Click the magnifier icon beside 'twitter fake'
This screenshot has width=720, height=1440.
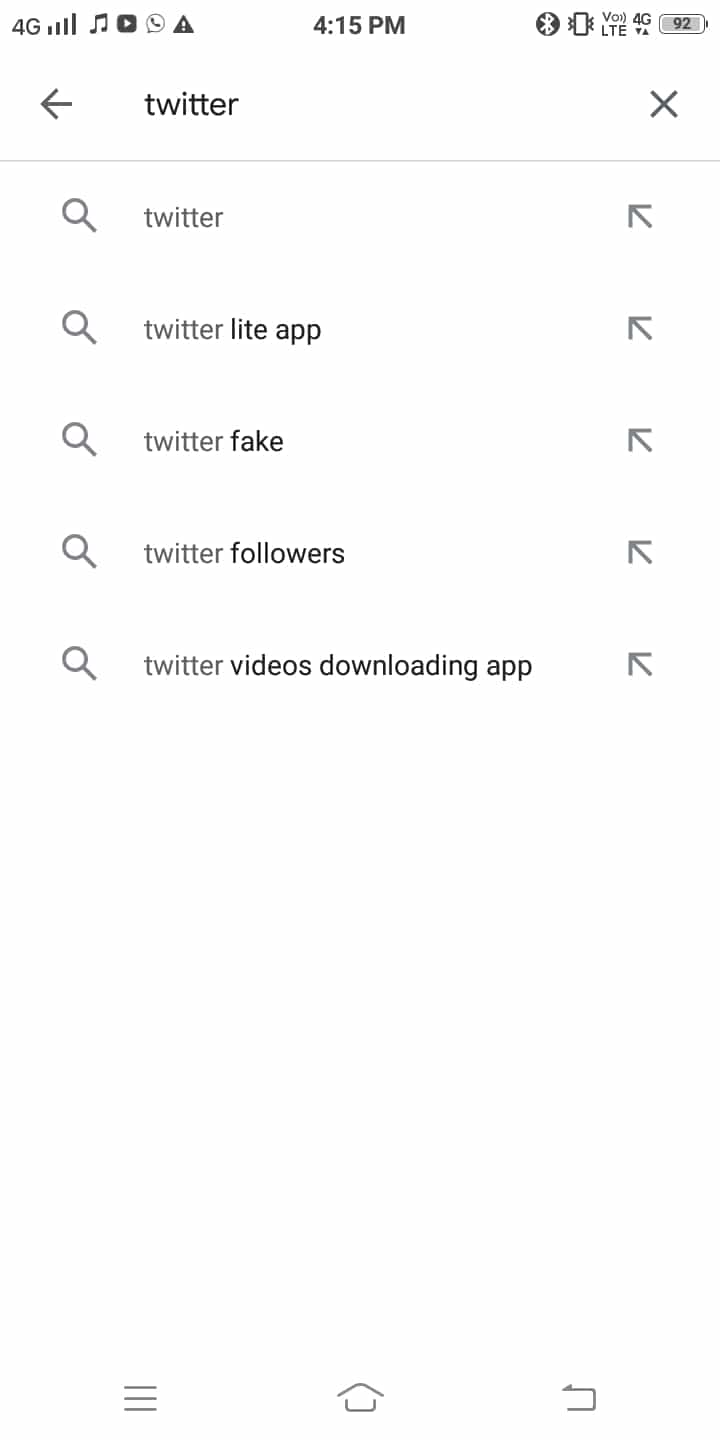(x=80, y=440)
